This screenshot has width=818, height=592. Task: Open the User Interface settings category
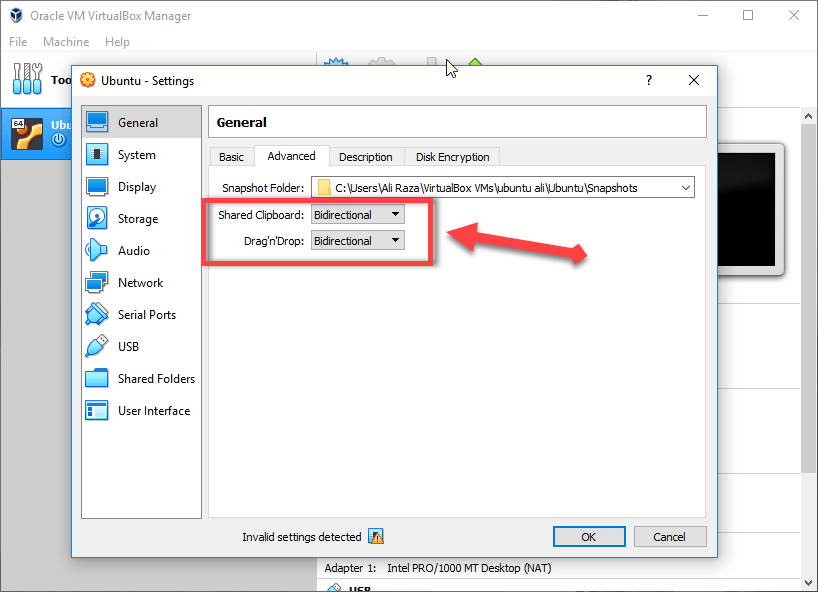pyautogui.click(x=153, y=411)
